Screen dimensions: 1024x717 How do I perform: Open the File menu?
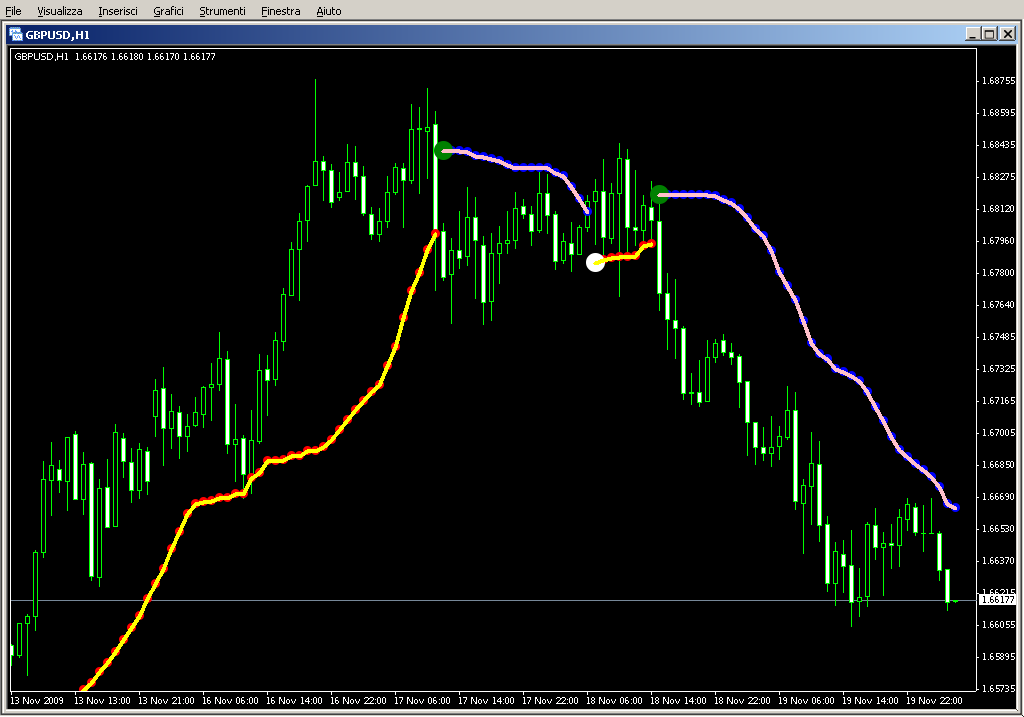click(13, 11)
